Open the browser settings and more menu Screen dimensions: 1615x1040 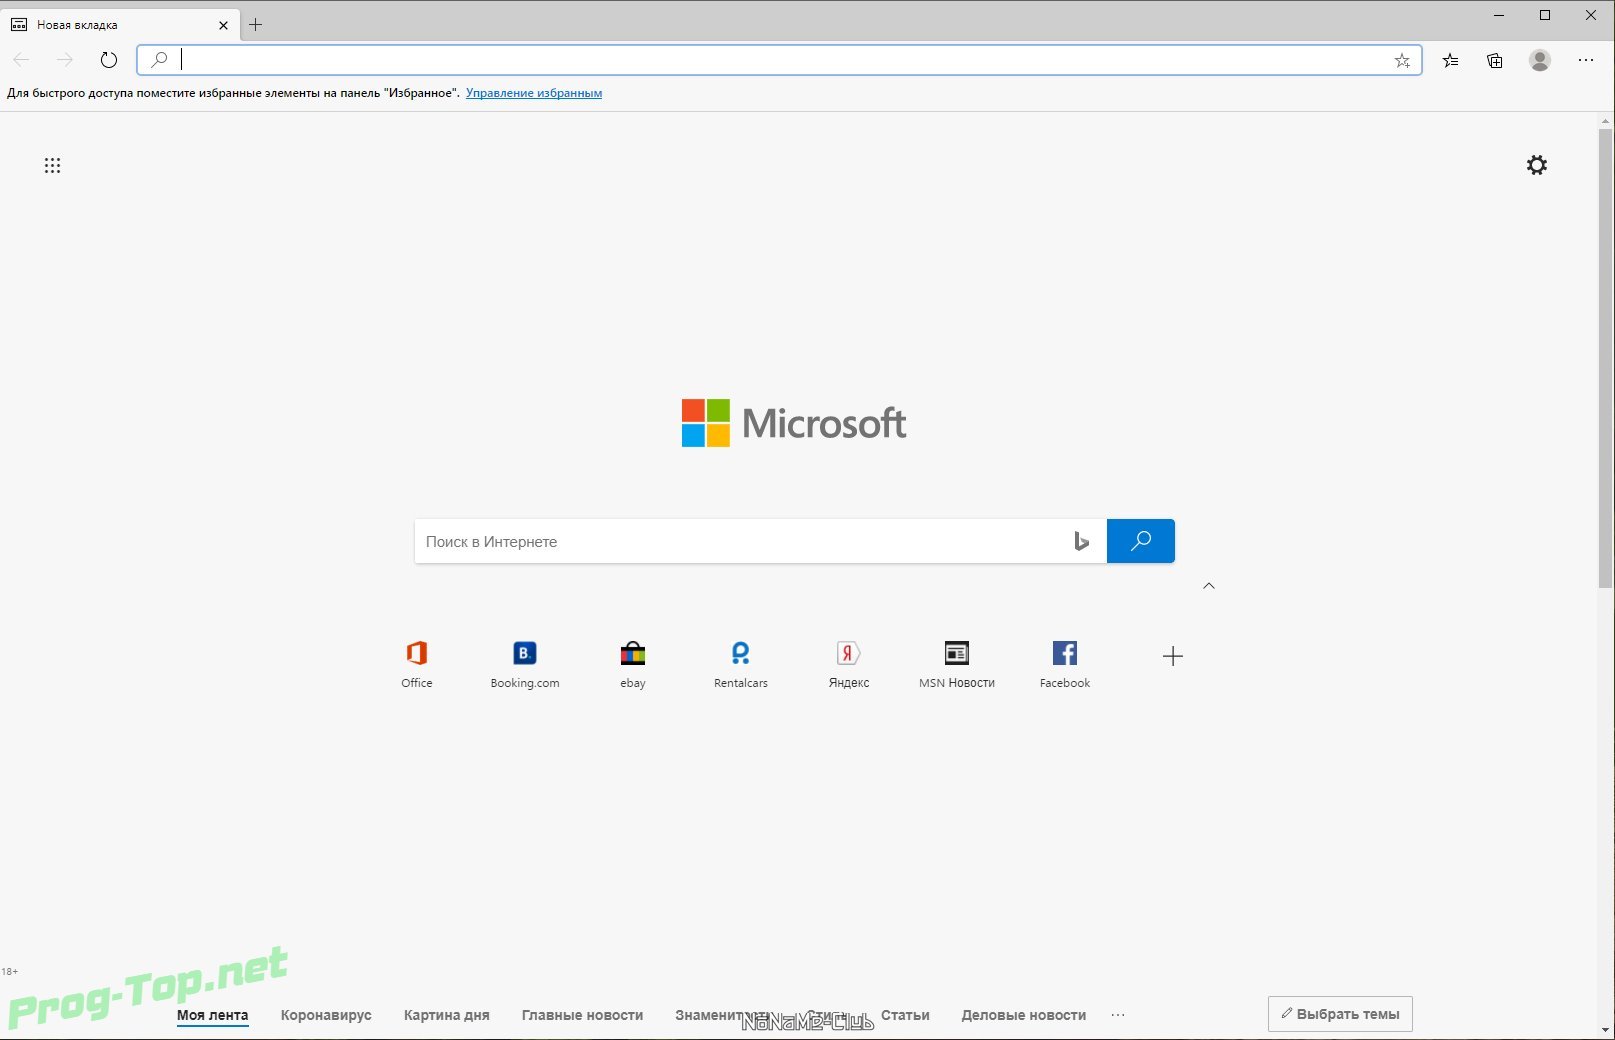1586,61
